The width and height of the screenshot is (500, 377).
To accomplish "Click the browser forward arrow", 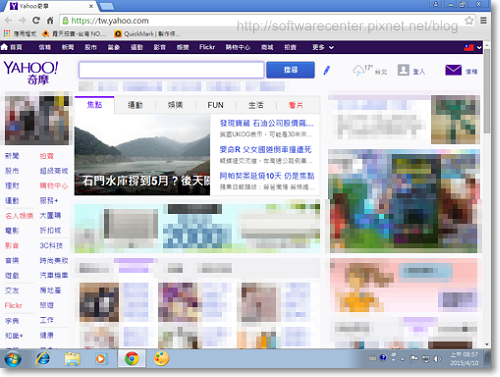I will (22, 21).
